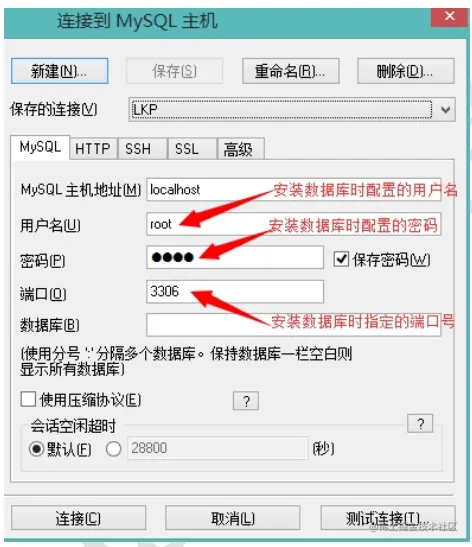The width and height of the screenshot is (472, 547).
Task: Click the port field showing 3306
Action: click(x=235, y=291)
